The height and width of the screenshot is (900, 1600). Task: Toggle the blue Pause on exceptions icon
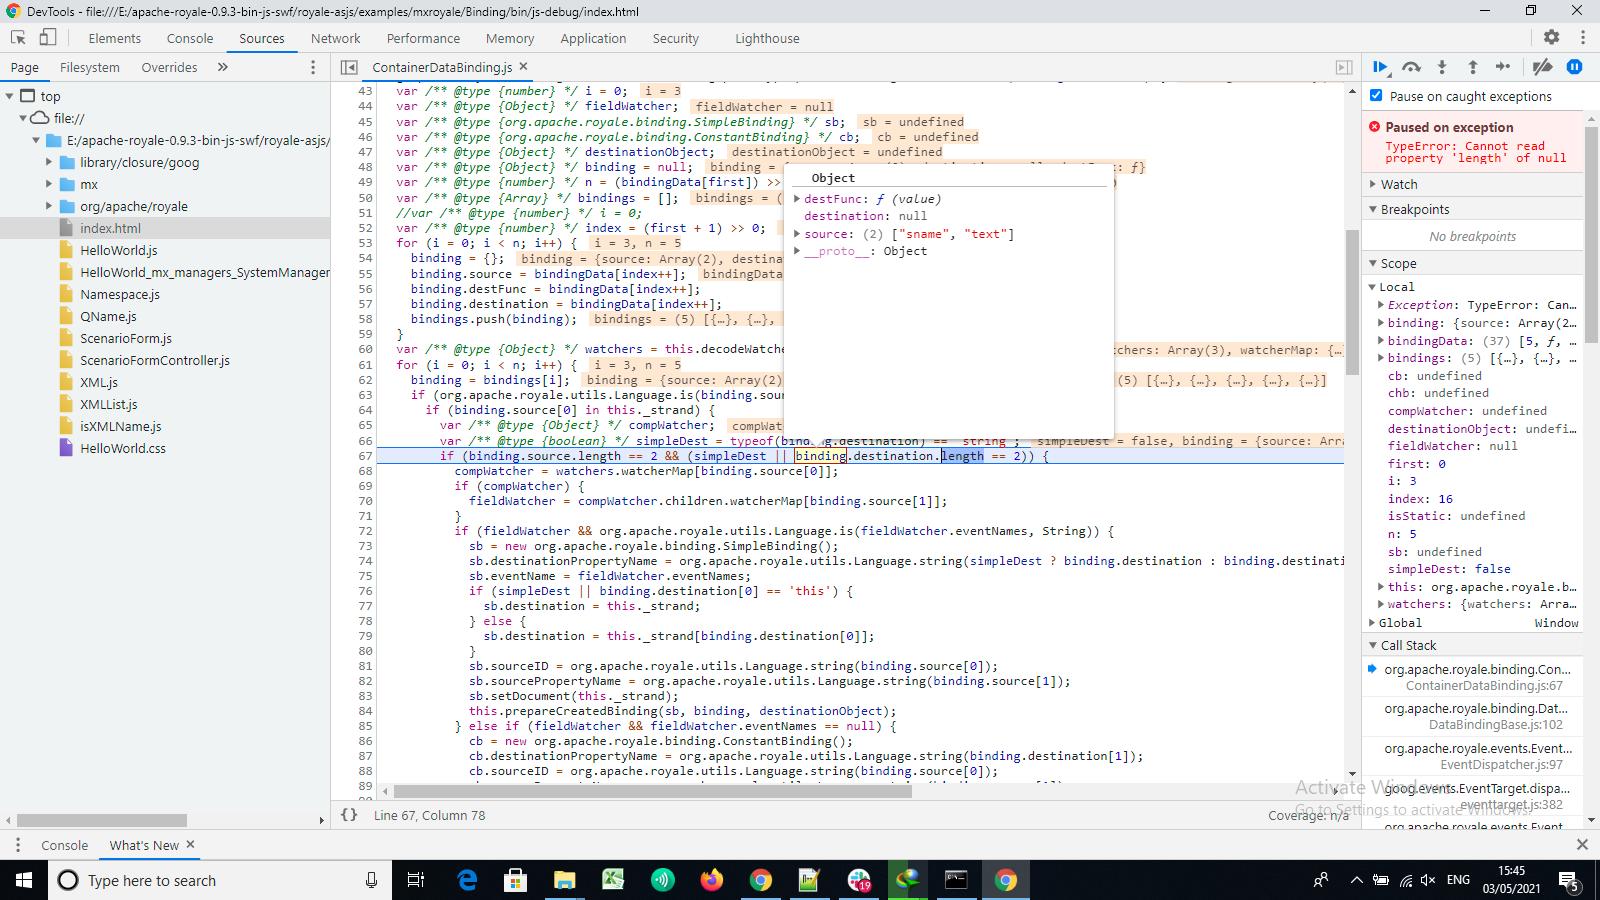(x=1574, y=67)
